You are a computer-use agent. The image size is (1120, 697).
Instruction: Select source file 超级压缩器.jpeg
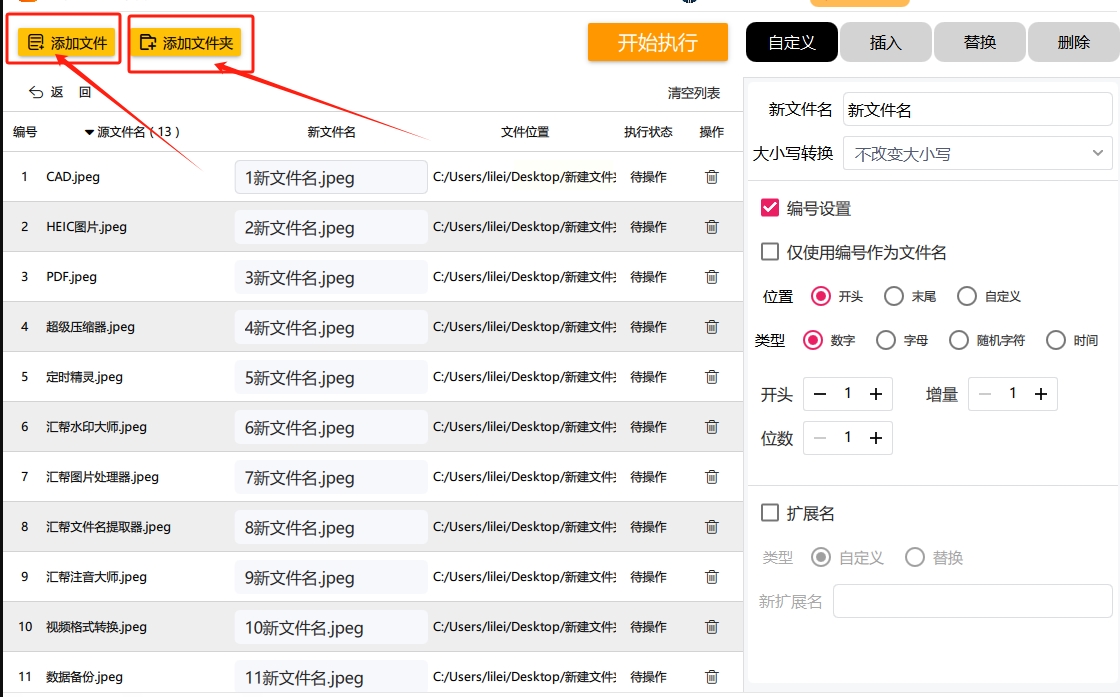pos(90,327)
